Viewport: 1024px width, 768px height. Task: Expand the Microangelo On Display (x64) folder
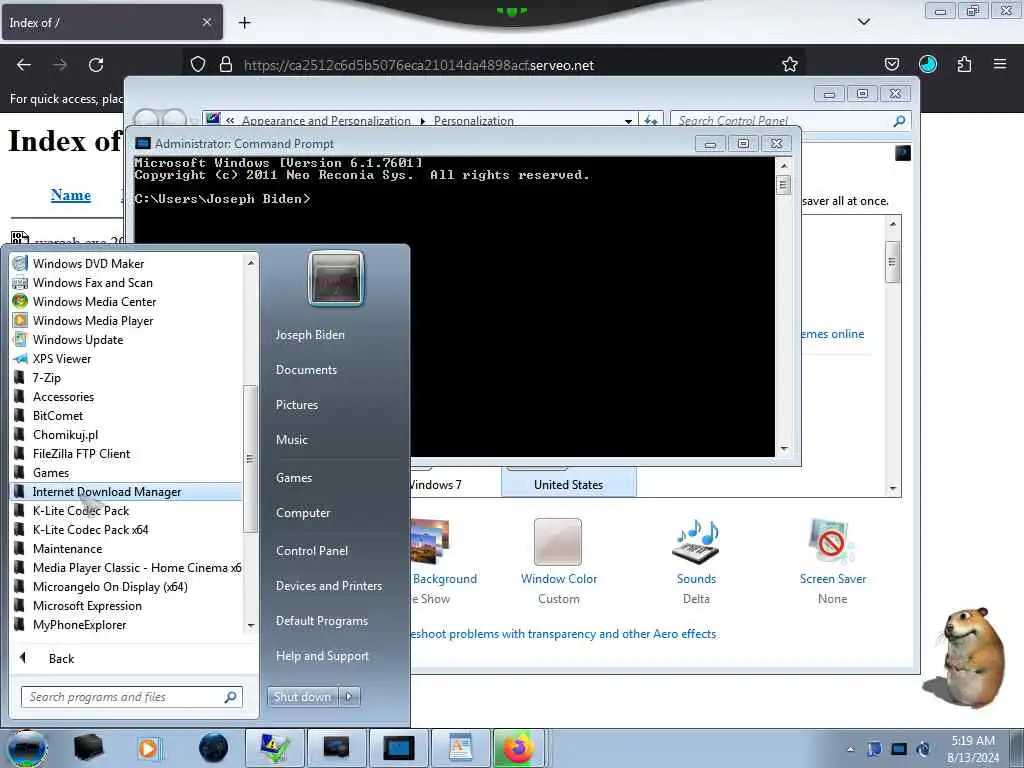click(x=110, y=586)
